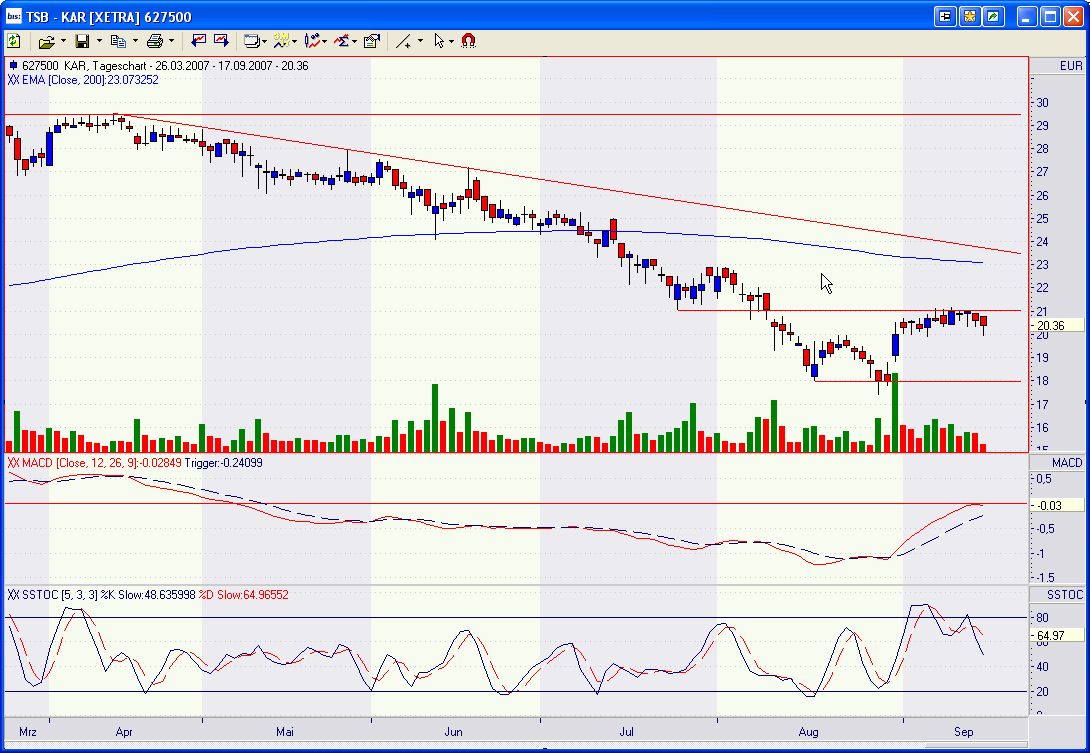Screen dimensions: 1090x753
Task: Click the Sep month label on time axis
Action: [x=963, y=732]
